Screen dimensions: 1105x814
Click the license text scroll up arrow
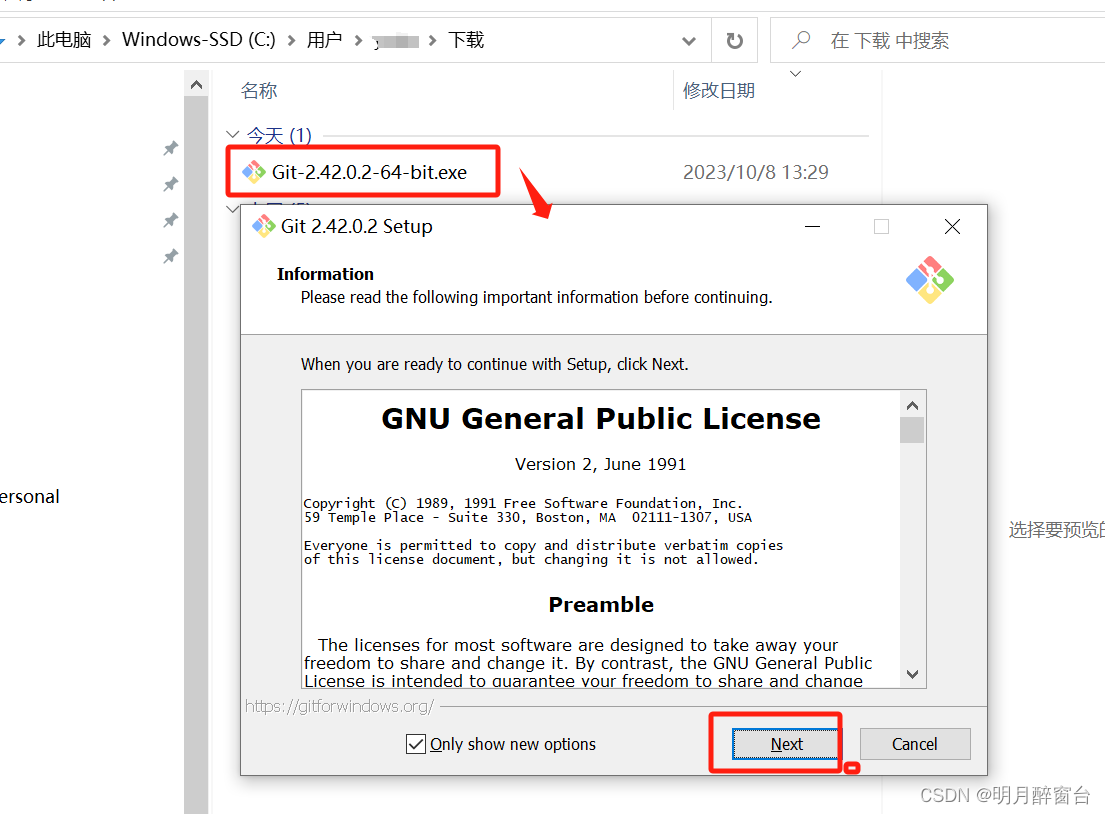[912, 405]
